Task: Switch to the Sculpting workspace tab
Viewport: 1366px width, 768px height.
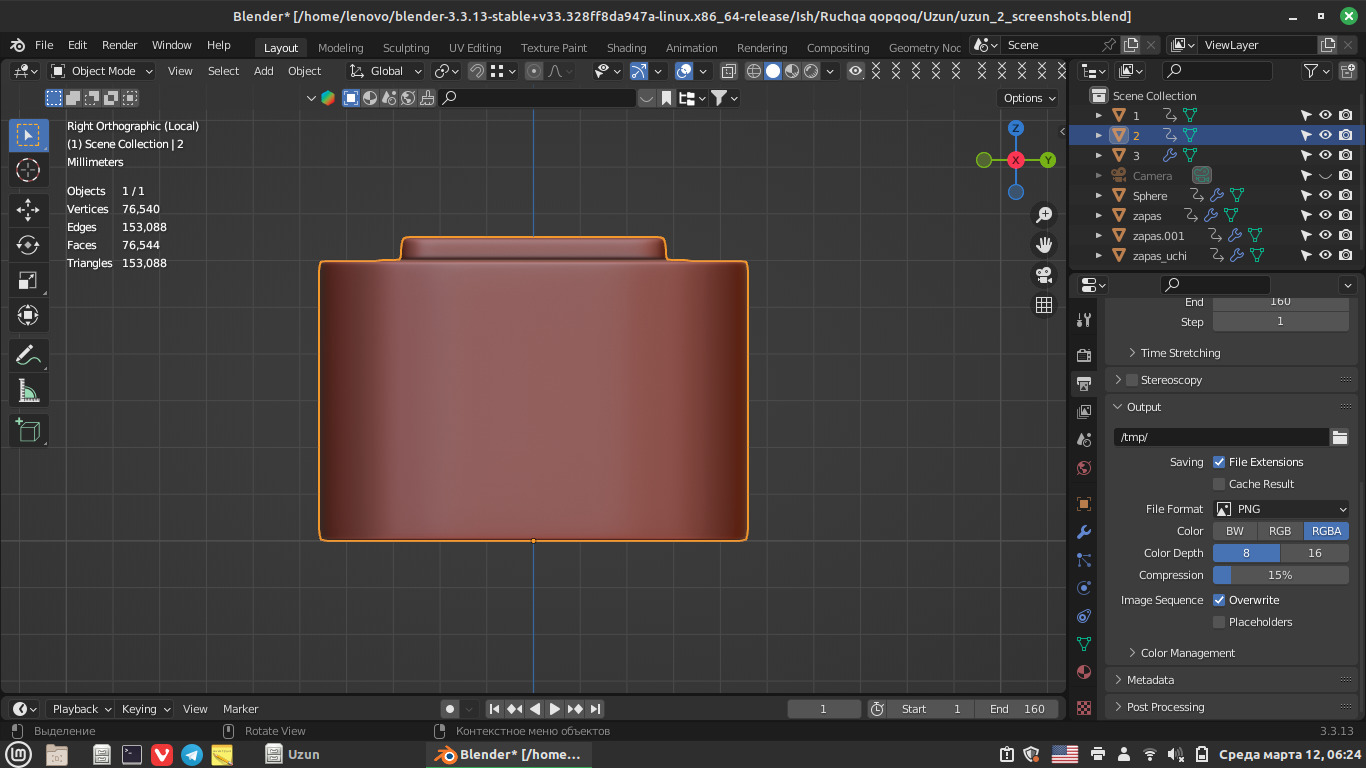Action: [x=406, y=47]
